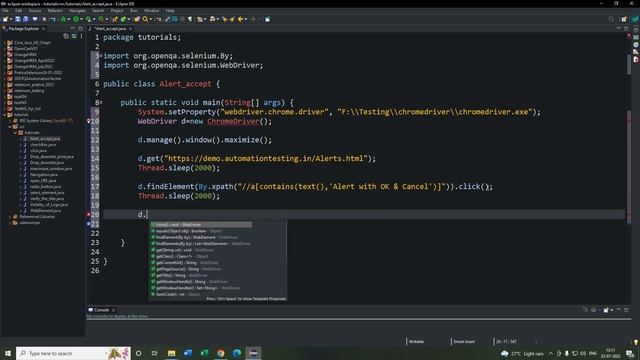Select Navigation.java in Package Explorer
Viewport: 640px width, 360px height.
pos(44,175)
